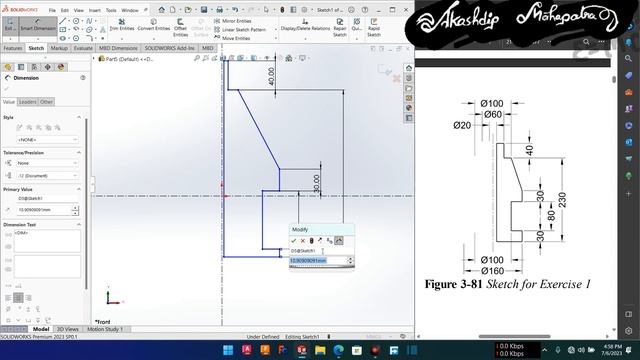Collapse the Tolerance/Precision section
The image size is (640, 360).
(79, 153)
